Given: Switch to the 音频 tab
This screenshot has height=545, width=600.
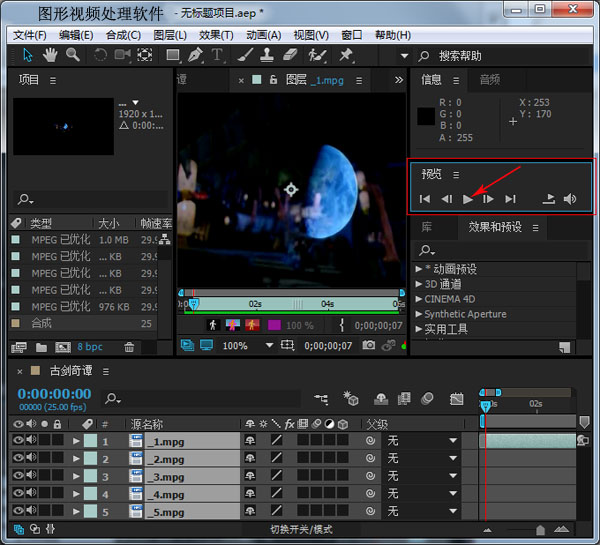Looking at the screenshot, I should [490, 80].
